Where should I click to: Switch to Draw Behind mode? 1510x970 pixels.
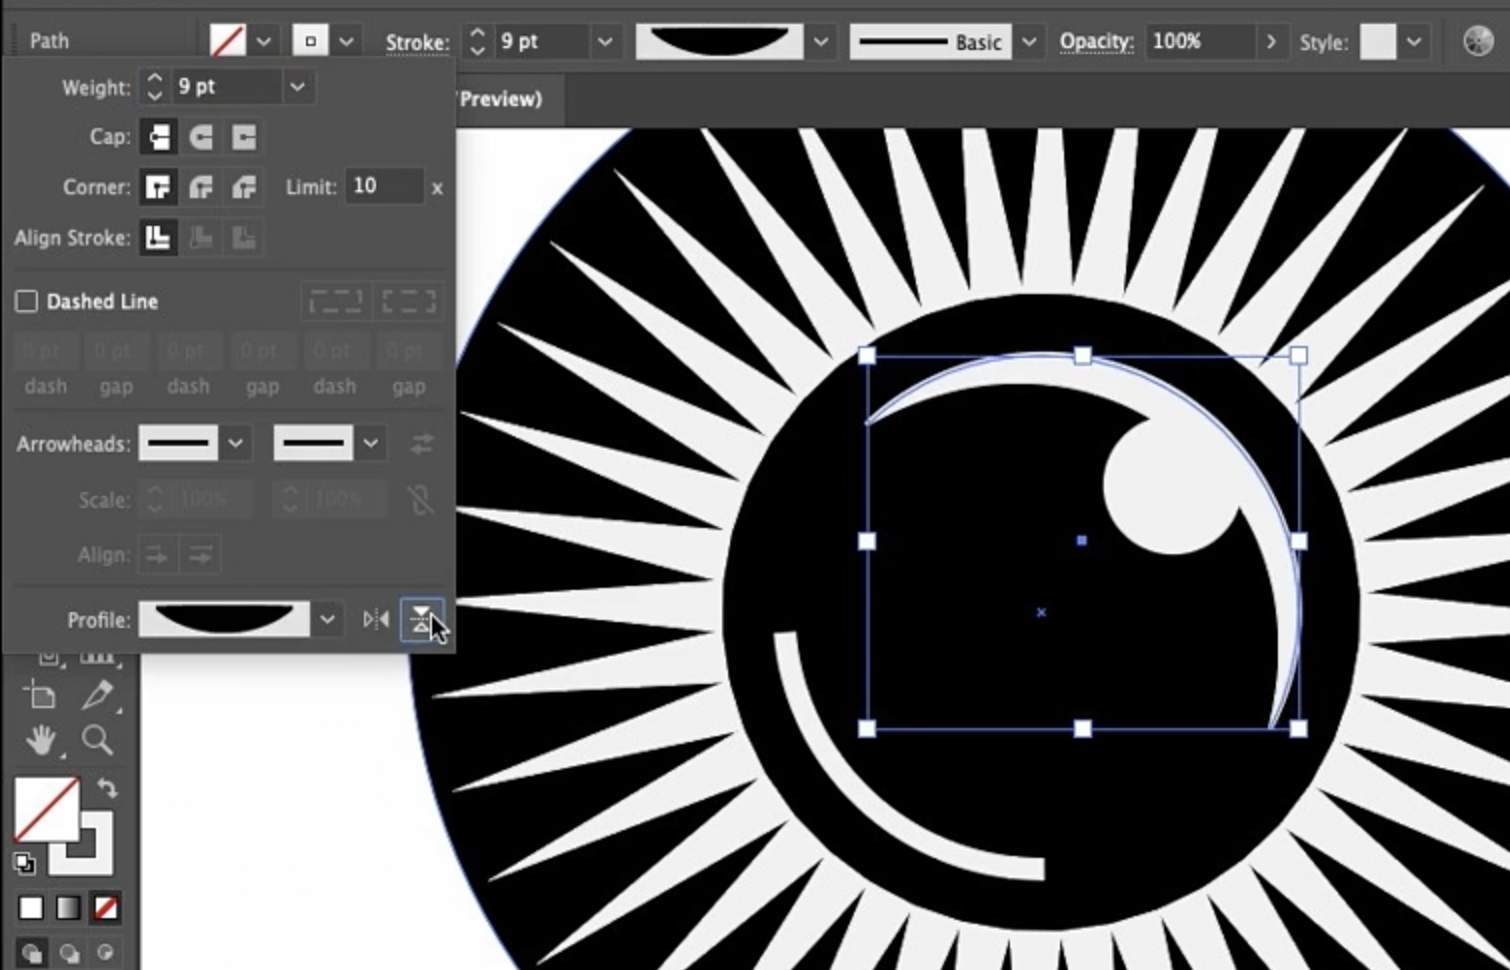click(68, 952)
